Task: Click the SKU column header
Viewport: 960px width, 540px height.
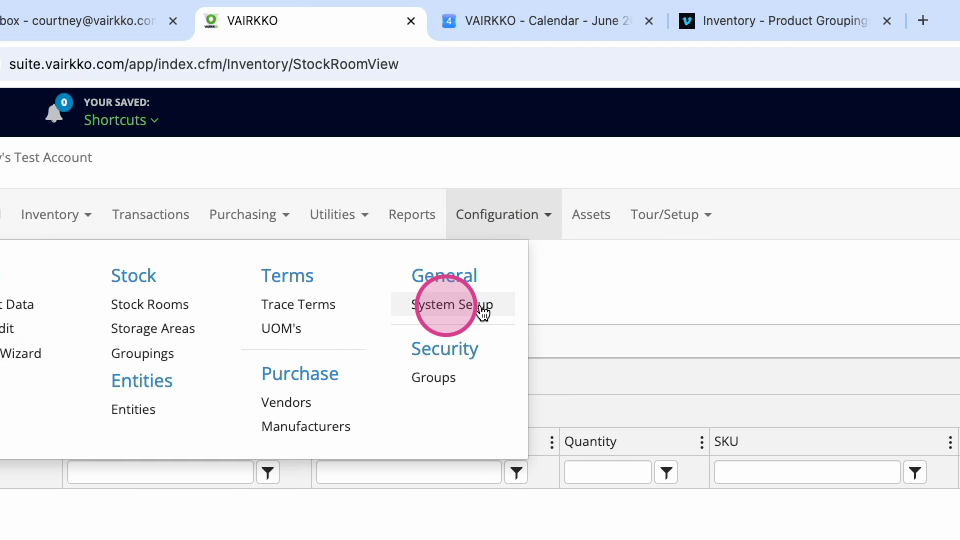Action: (x=726, y=441)
